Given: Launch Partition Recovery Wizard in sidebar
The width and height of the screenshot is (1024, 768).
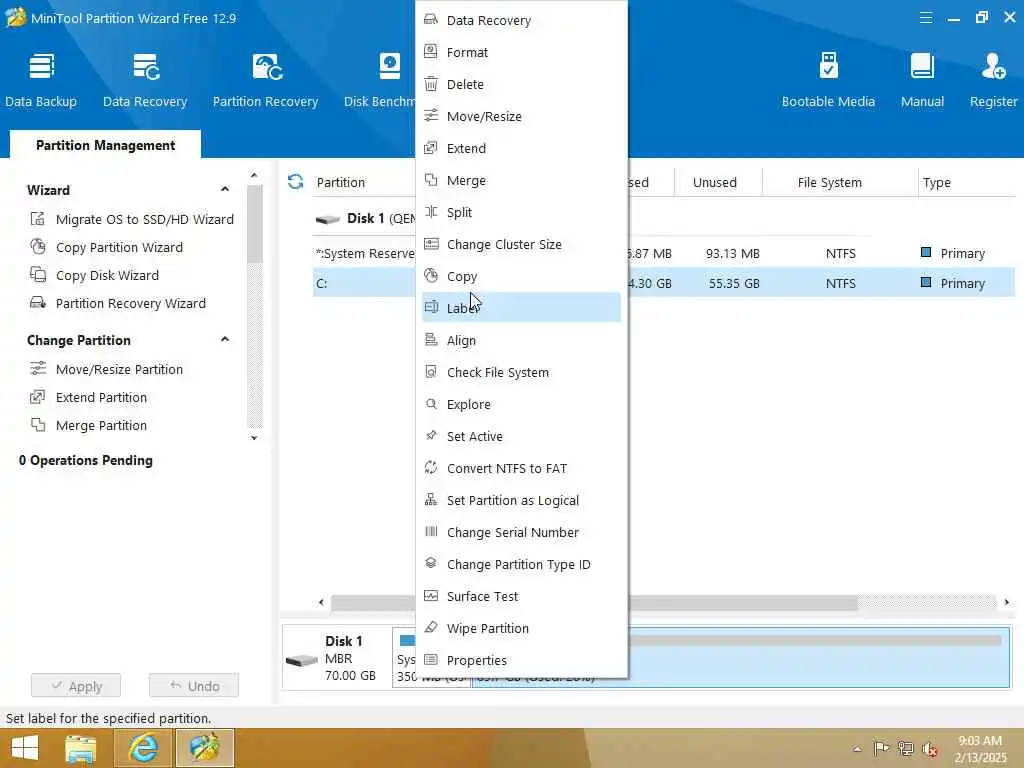Looking at the screenshot, I should 118,304.
